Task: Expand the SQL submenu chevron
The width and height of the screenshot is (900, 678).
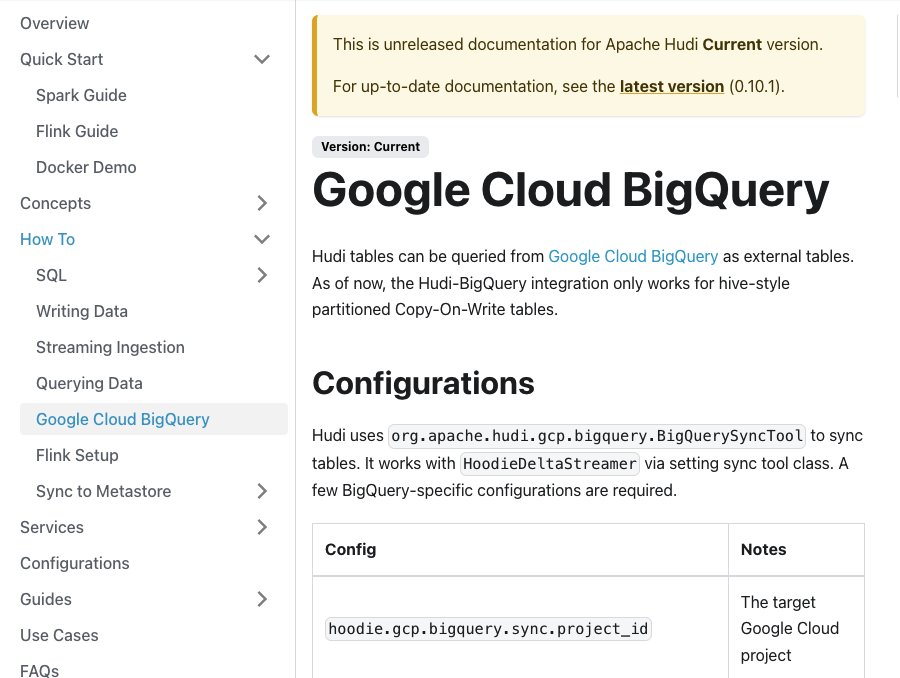Action: 262,275
